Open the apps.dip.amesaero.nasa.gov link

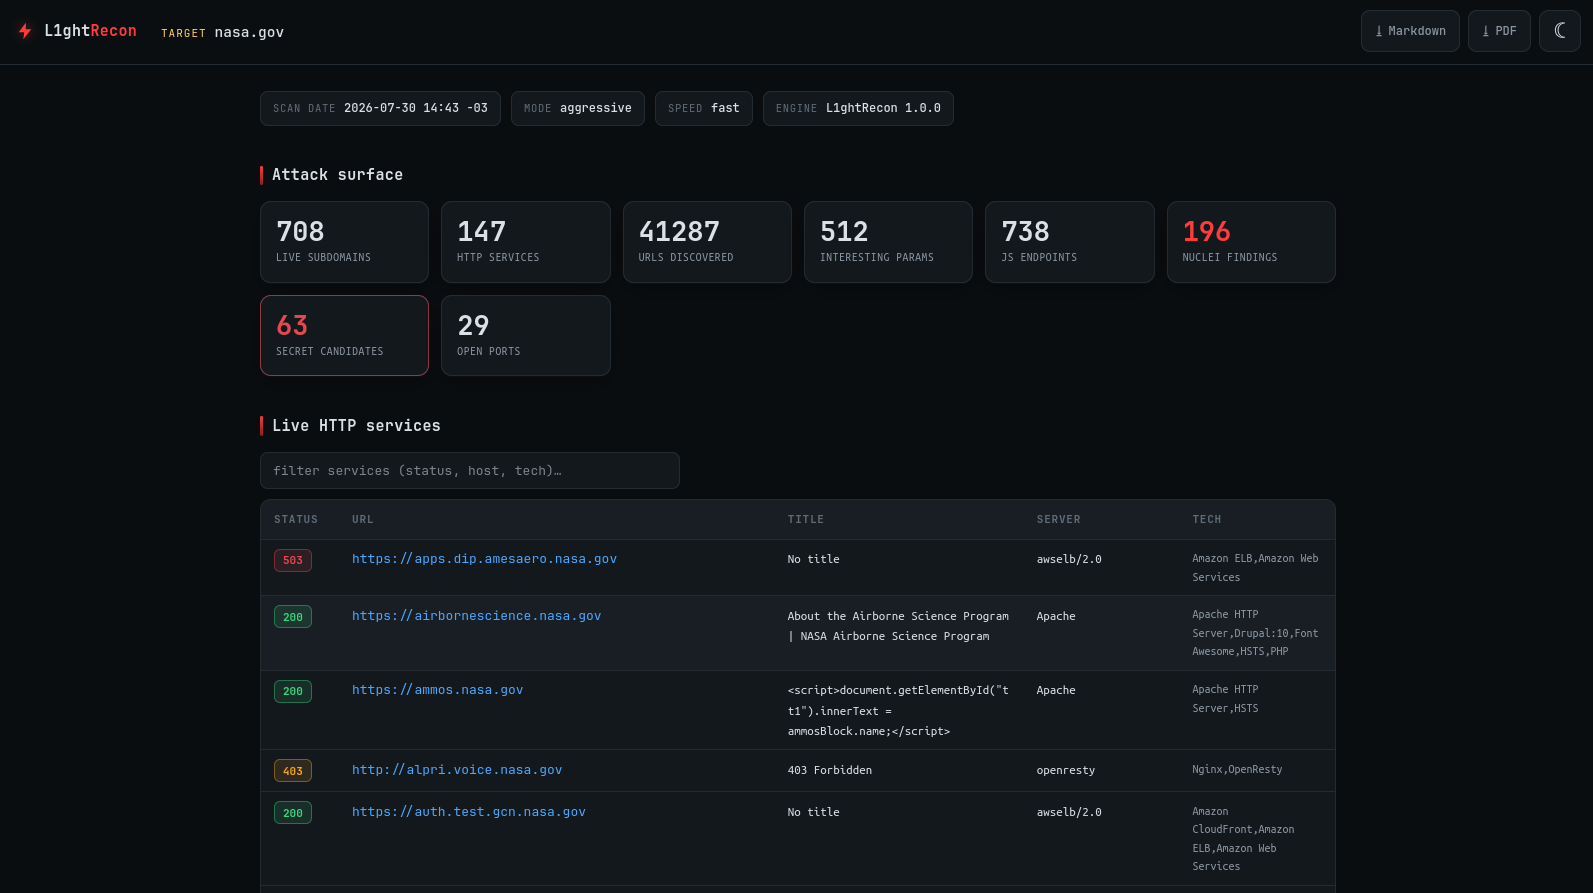(x=484, y=559)
